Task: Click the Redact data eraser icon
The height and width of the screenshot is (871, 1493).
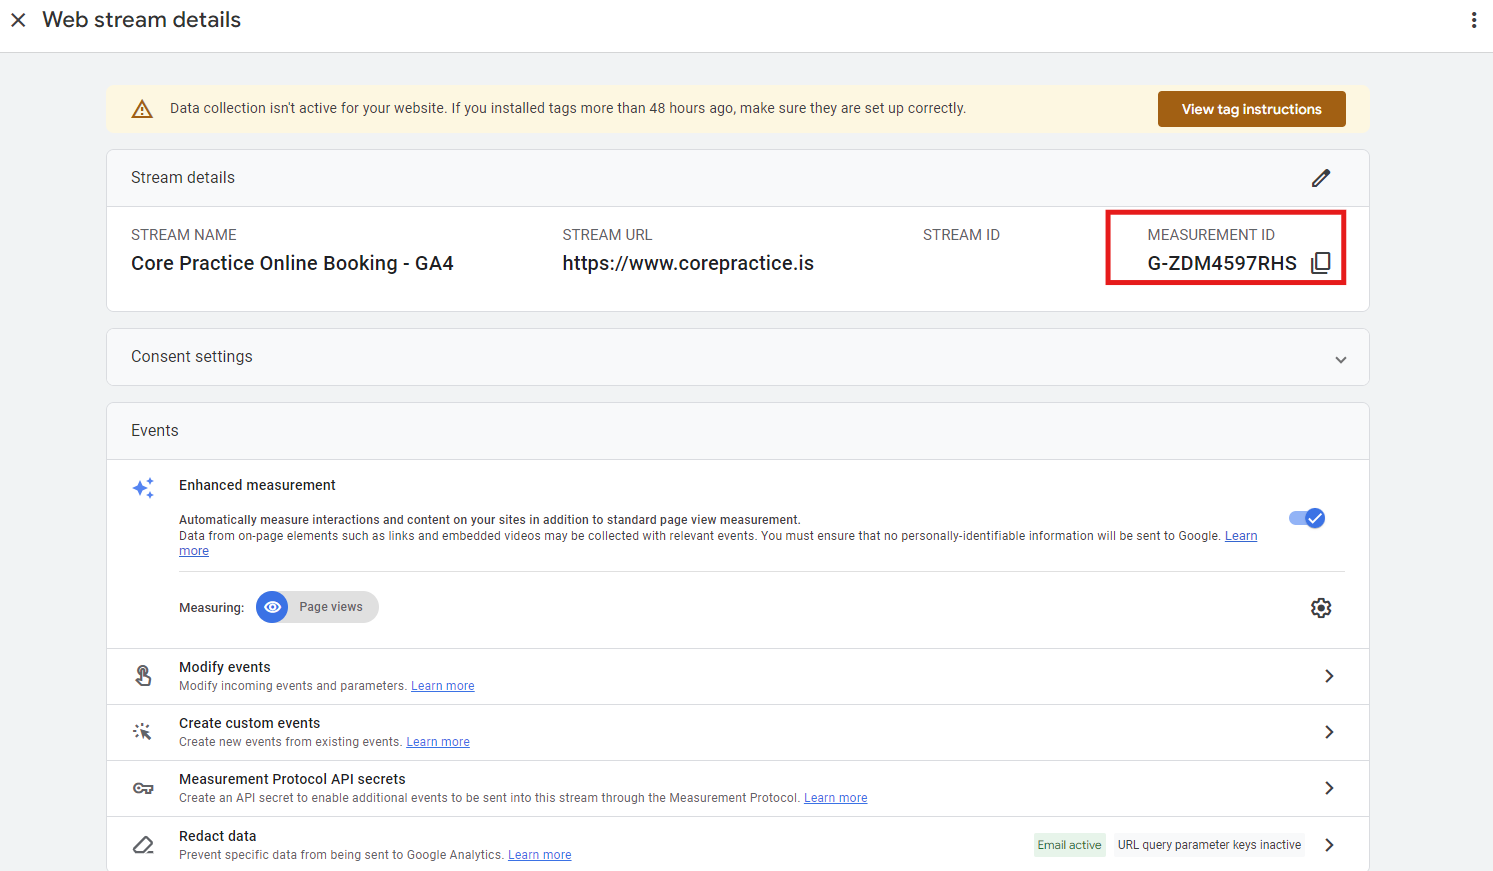Action: [x=143, y=845]
